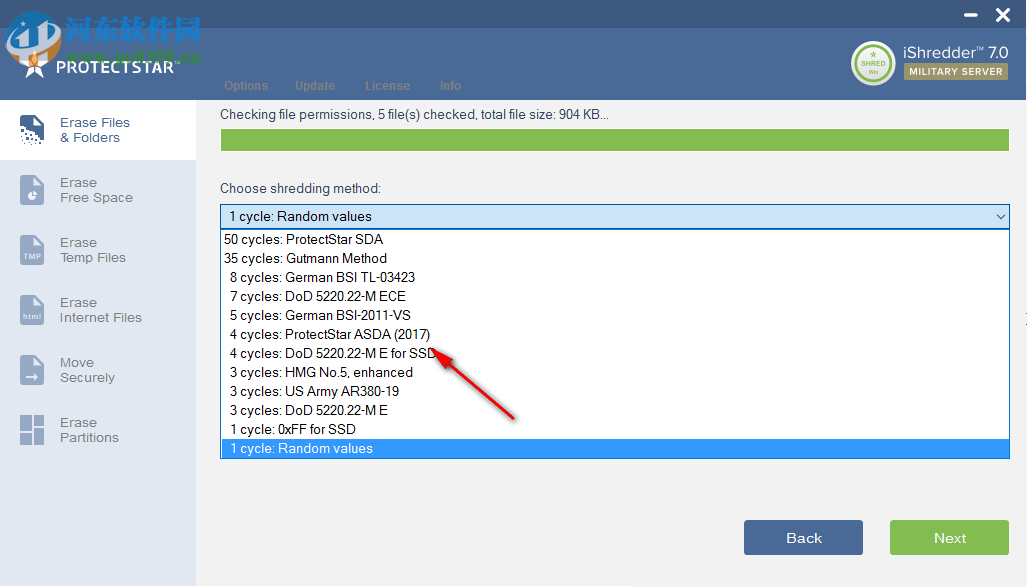
Task: Open the Options menu
Action: pos(246,86)
